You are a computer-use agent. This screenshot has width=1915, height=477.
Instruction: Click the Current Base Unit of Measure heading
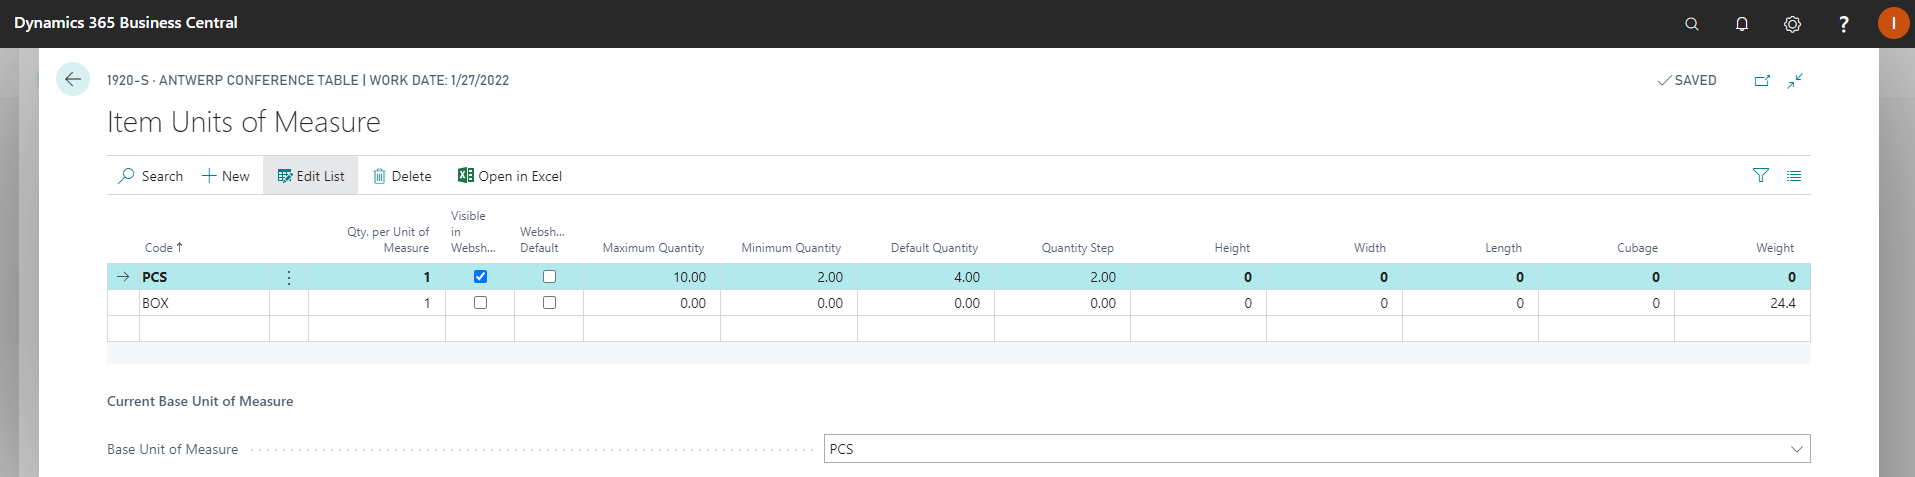(x=200, y=401)
